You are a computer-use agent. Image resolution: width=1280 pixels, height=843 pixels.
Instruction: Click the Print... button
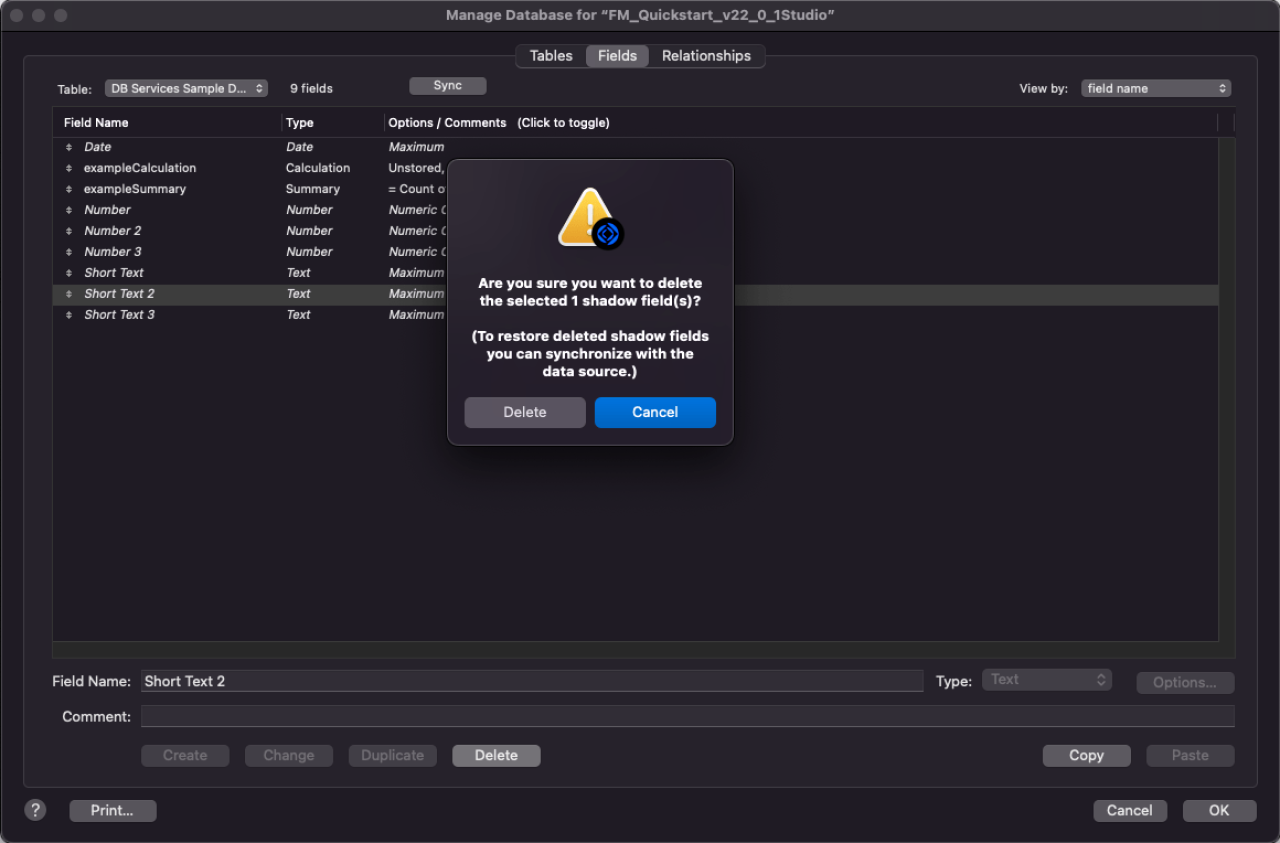pyautogui.click(x=112, y=811)
